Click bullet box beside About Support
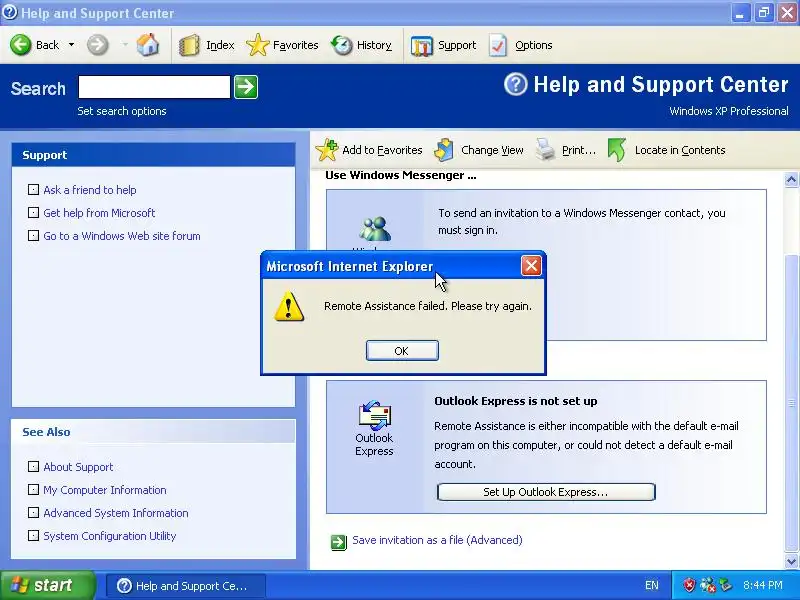 coord(33,467)
